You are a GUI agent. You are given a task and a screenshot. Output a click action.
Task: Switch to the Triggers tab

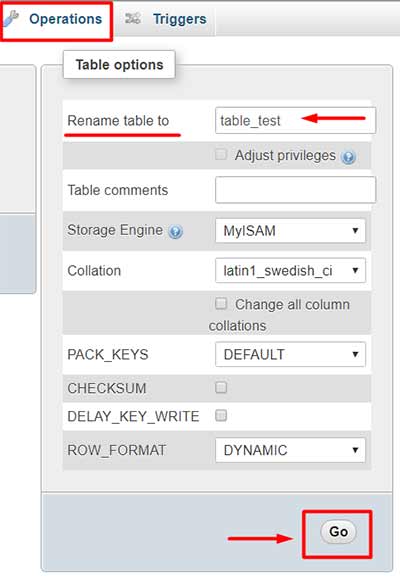[x=165, y=19]
